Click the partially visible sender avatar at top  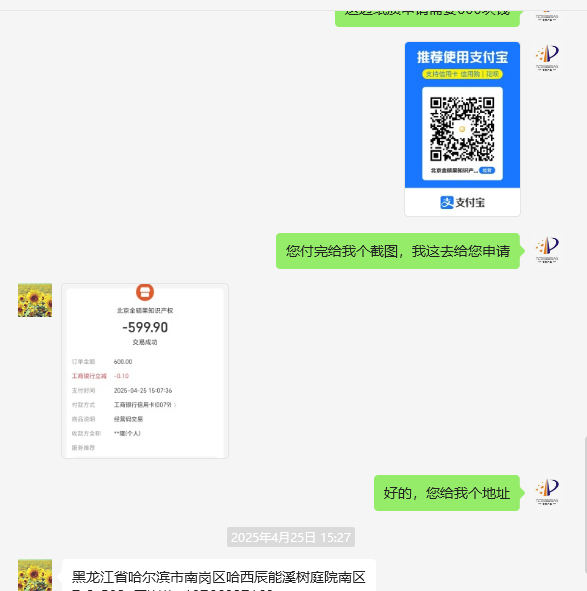547,17
